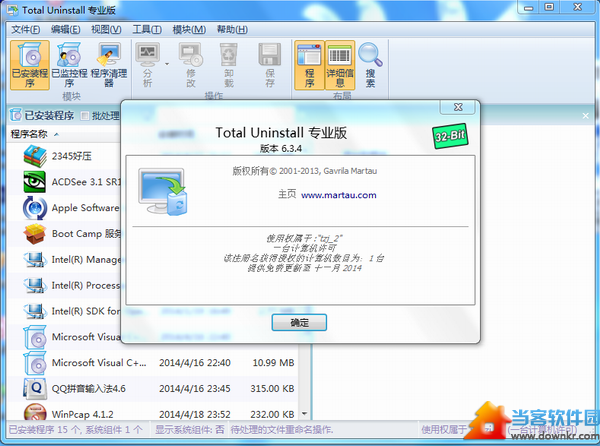Click the 2014/4/18 23:52 date cell
Image resolution: width=600 pixels, height=446 pixels.
tap(195, 414)
